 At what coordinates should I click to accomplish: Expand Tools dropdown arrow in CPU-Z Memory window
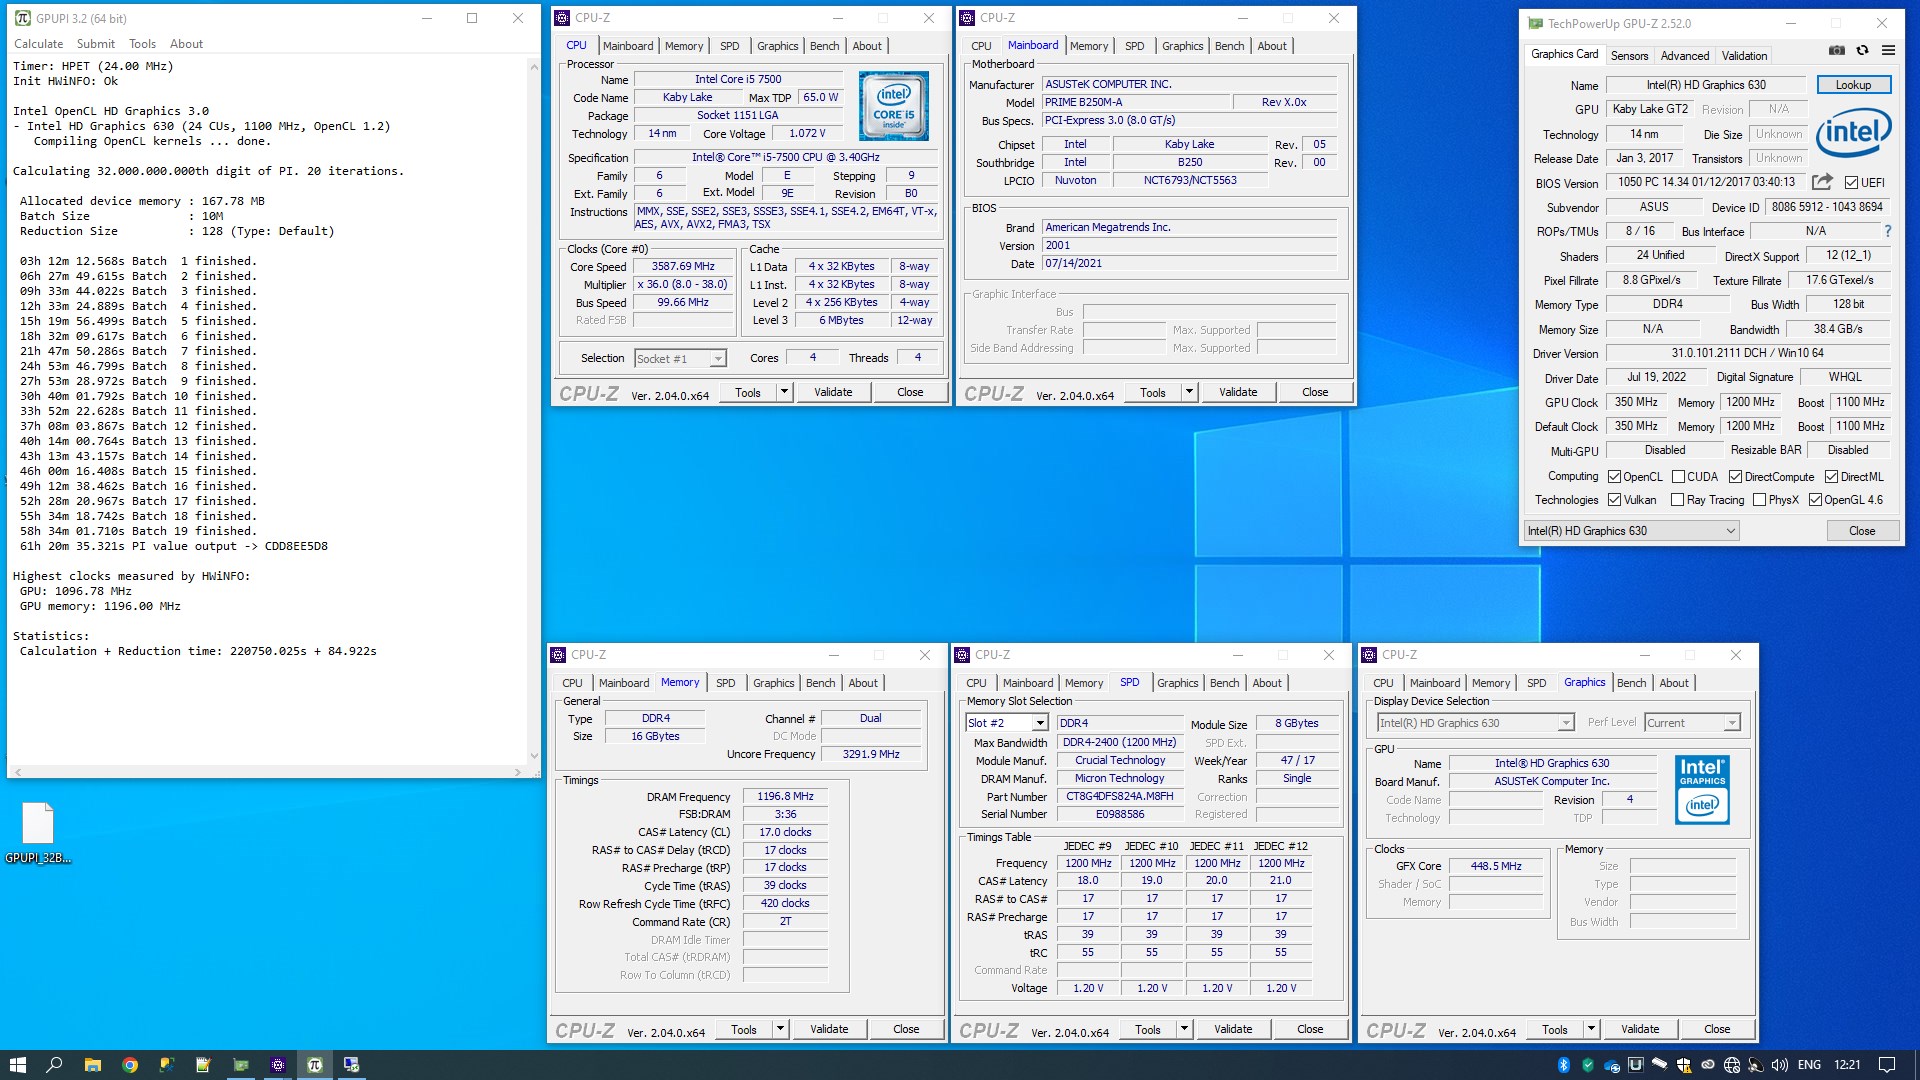pos(780,1029)
